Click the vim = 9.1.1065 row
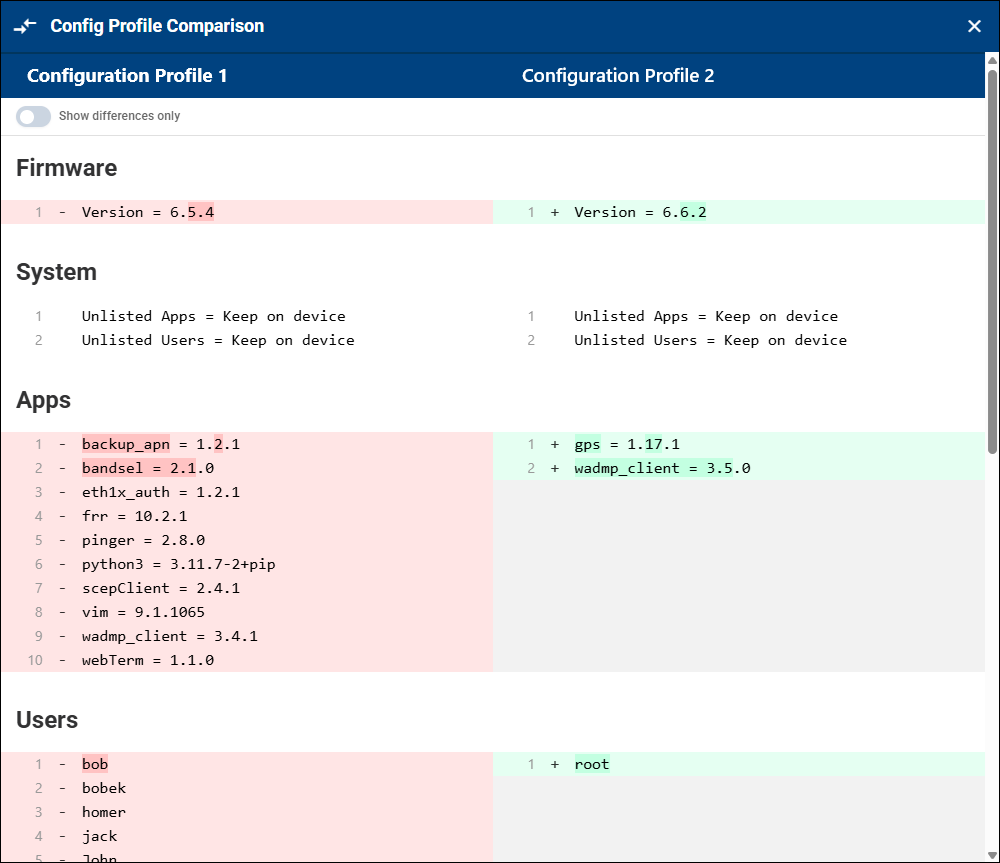The image size is (1000, 863). click(247, 612)
